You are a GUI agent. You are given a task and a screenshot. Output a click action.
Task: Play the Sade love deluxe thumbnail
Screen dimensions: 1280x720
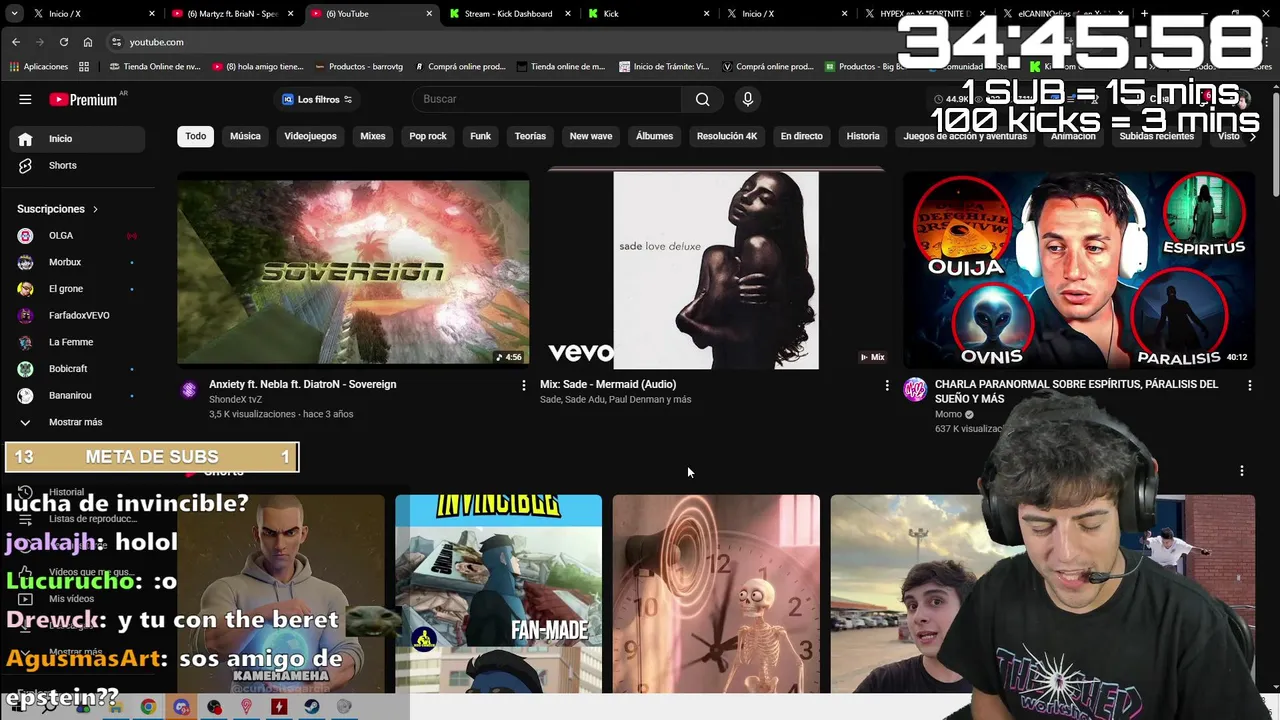tap(716, 269)
